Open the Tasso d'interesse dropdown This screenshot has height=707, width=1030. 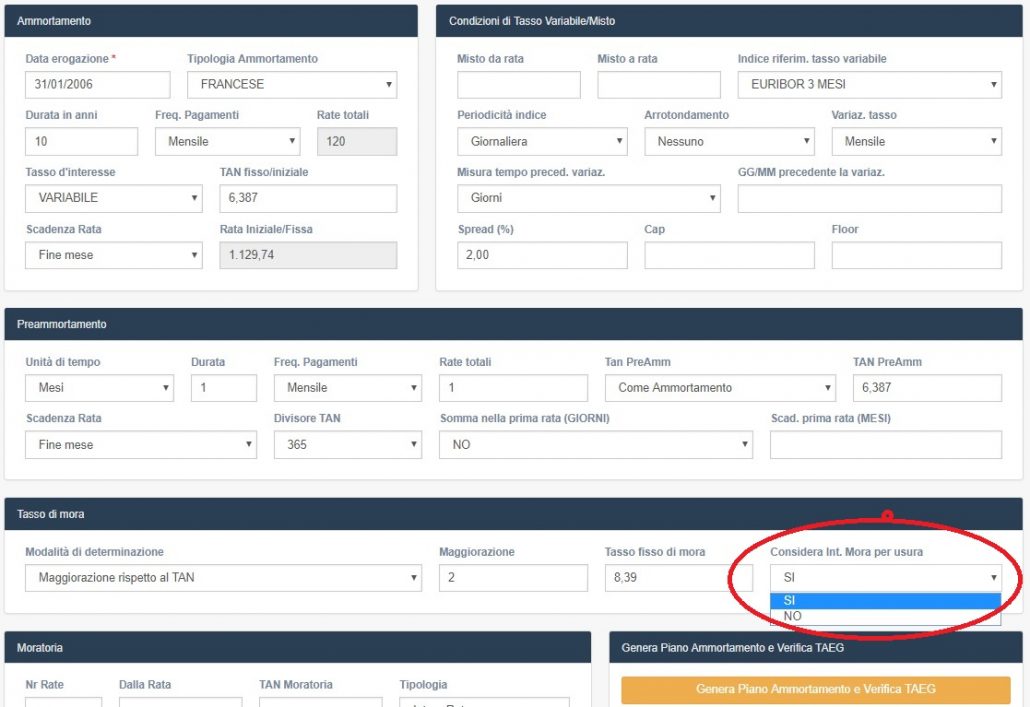click(x=114, y=198)
